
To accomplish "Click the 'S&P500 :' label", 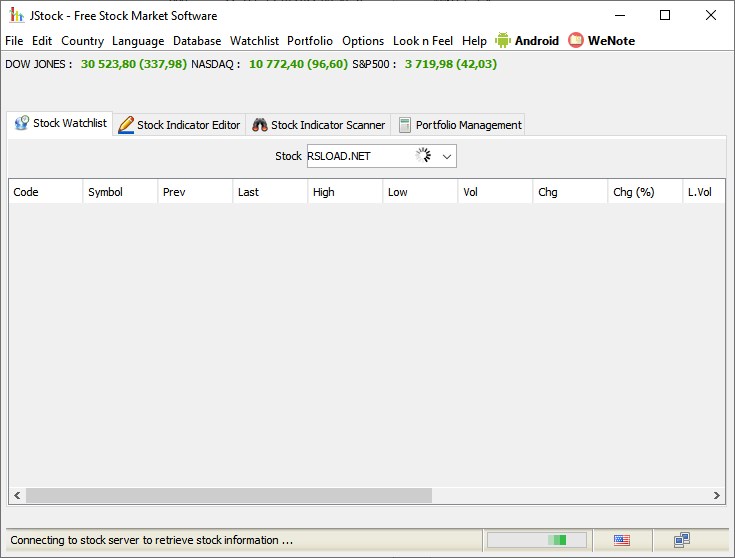I will click(x=374, y=64).
